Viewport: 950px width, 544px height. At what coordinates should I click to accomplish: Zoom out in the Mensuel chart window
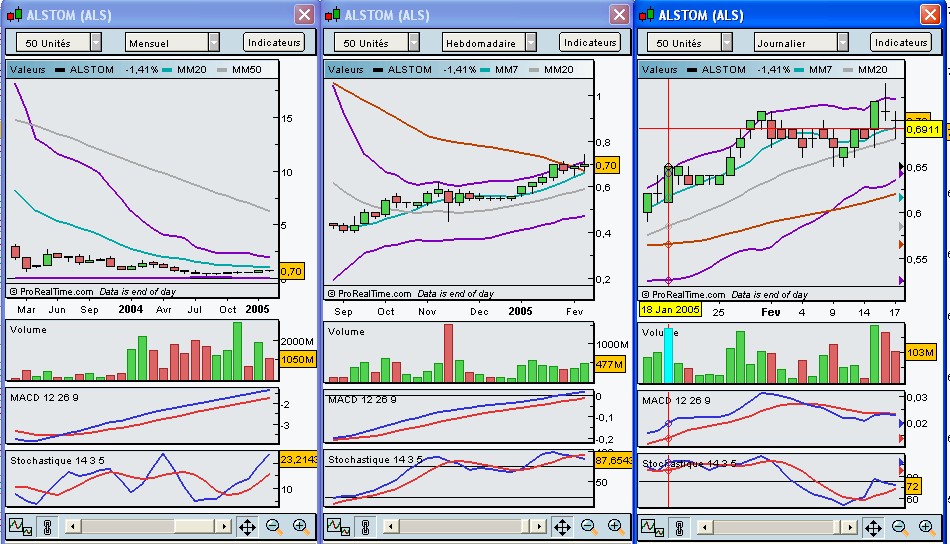pos(274,527)
